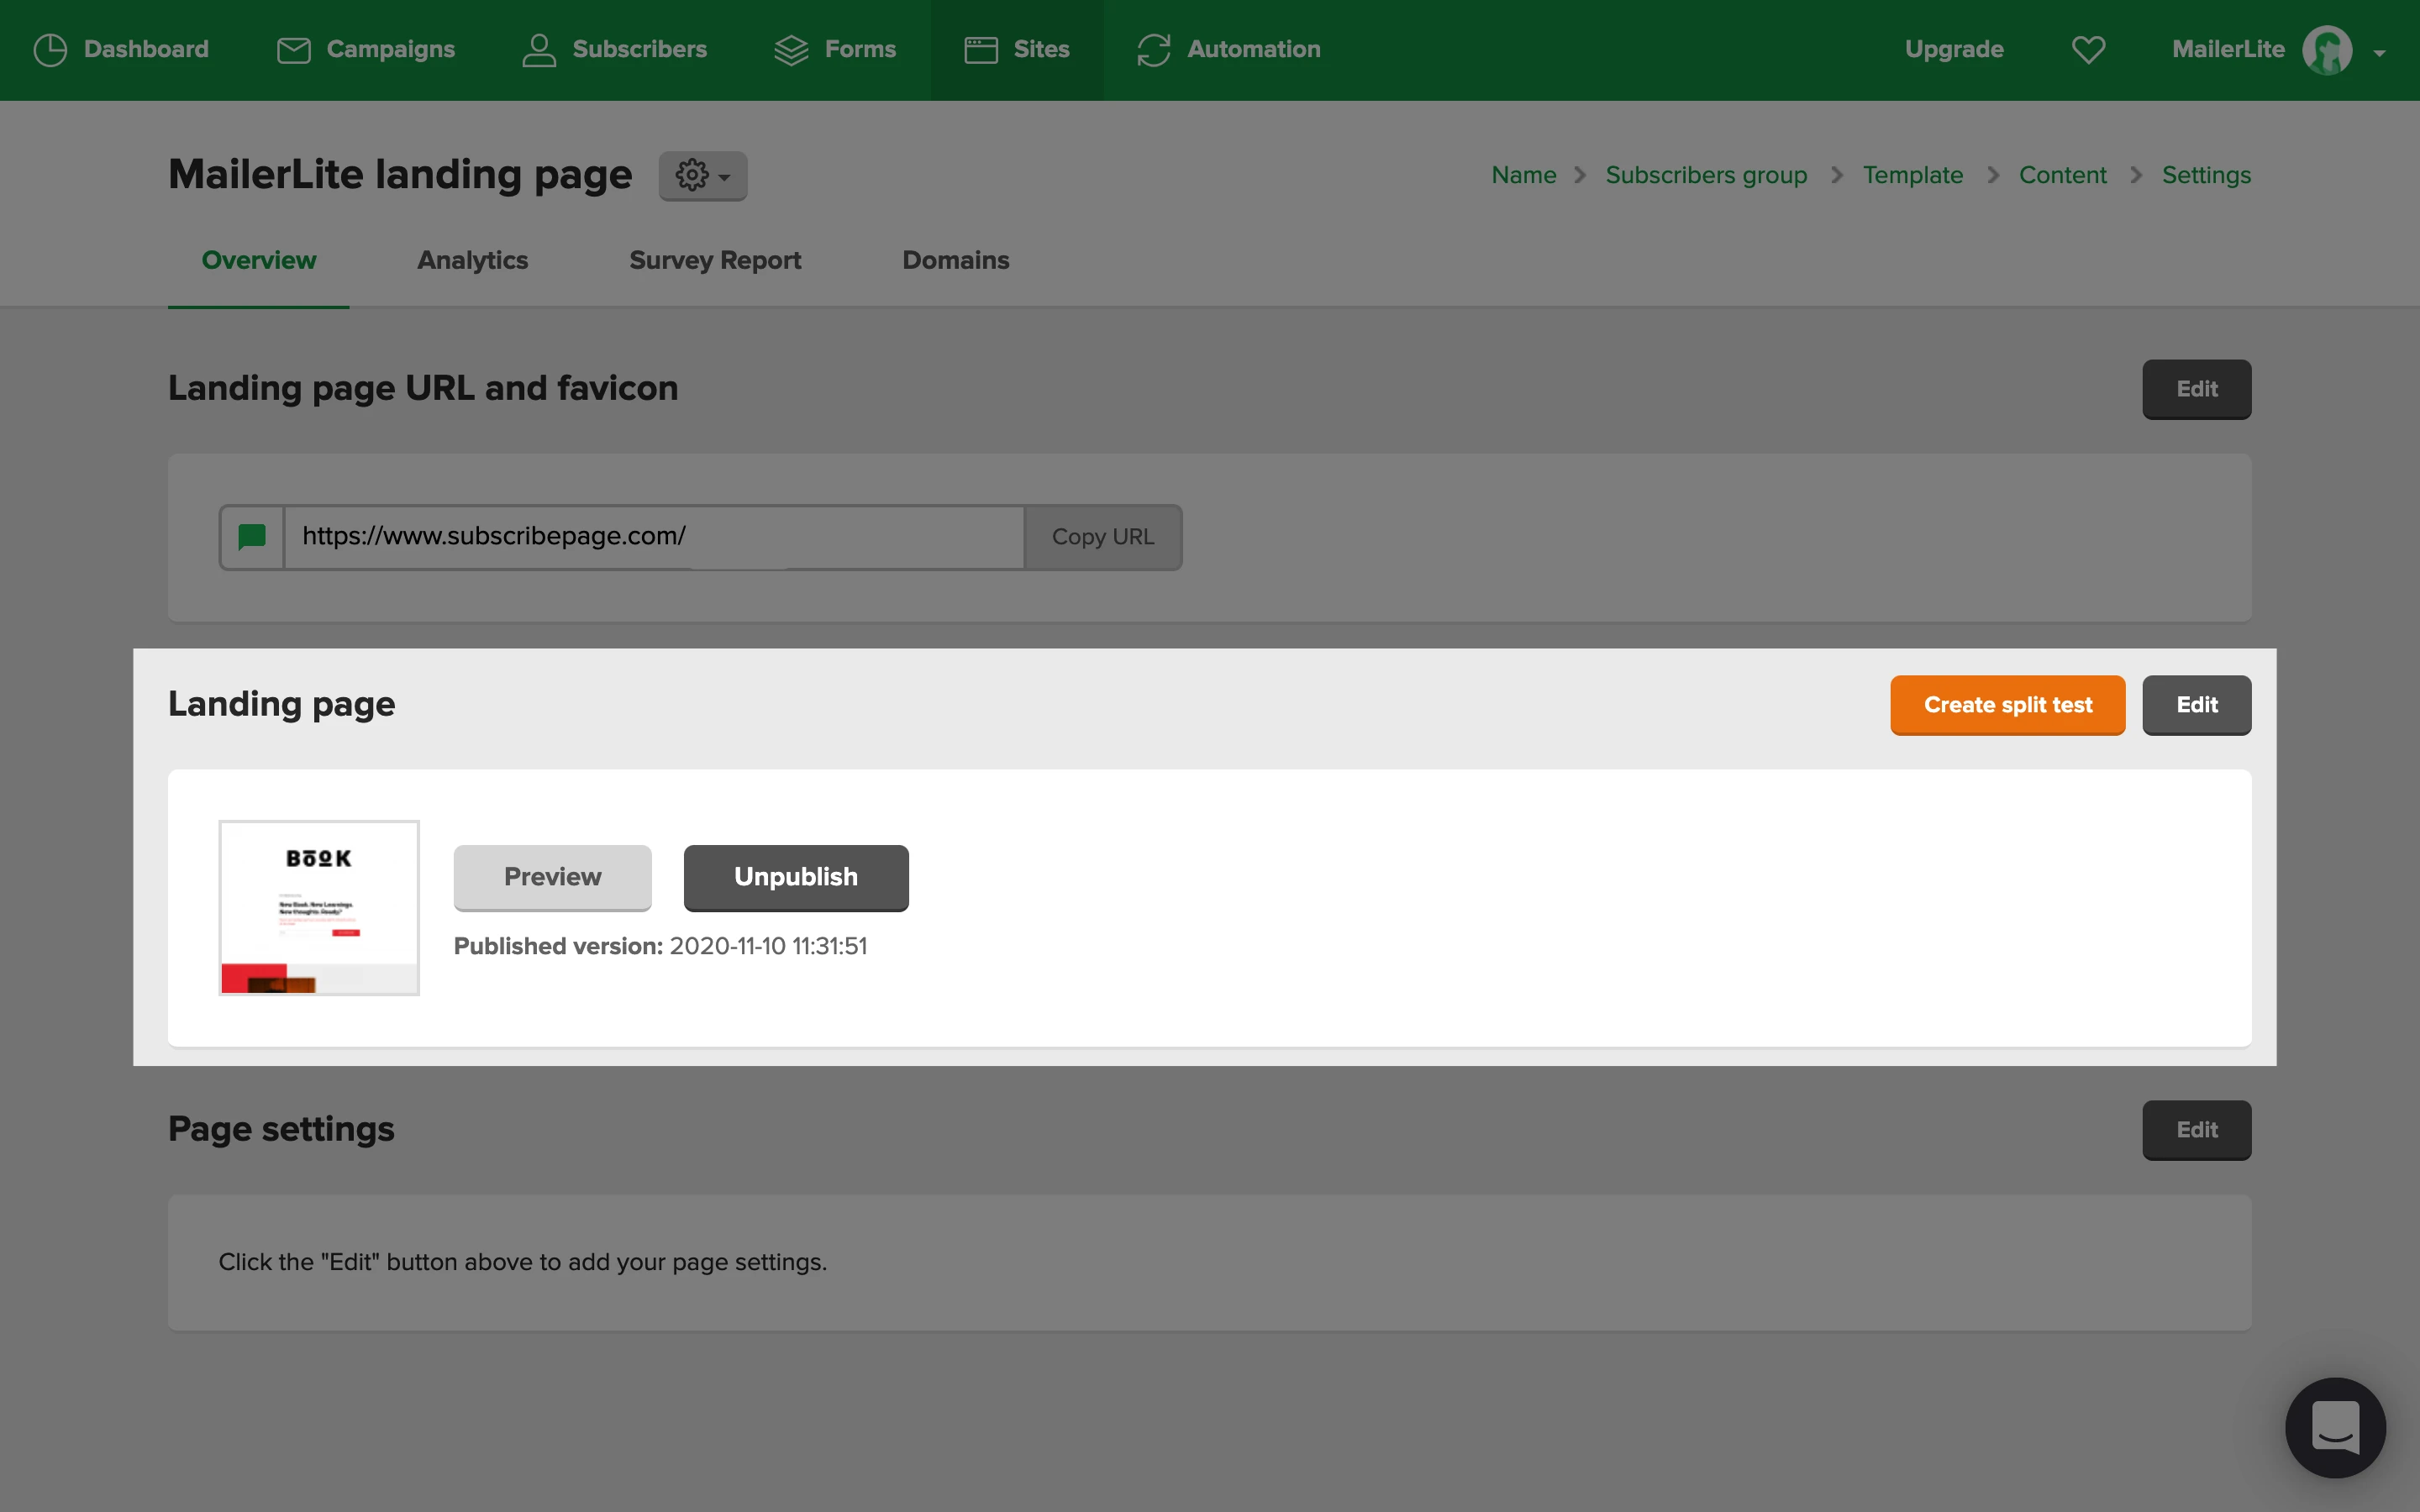Go to the Name breadcrumb step
Viewport: 2420px width, 1512px height.
pos(1523,175)
